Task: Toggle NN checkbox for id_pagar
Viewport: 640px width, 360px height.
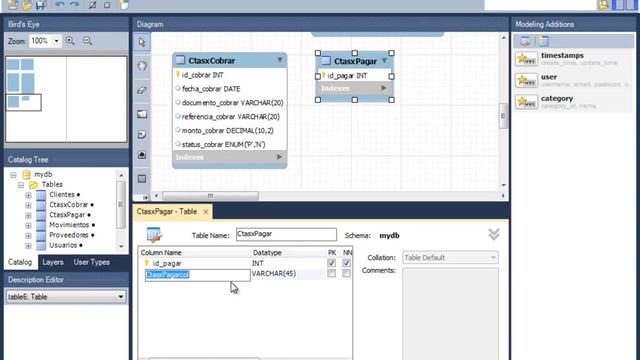Action: [346, 263]
